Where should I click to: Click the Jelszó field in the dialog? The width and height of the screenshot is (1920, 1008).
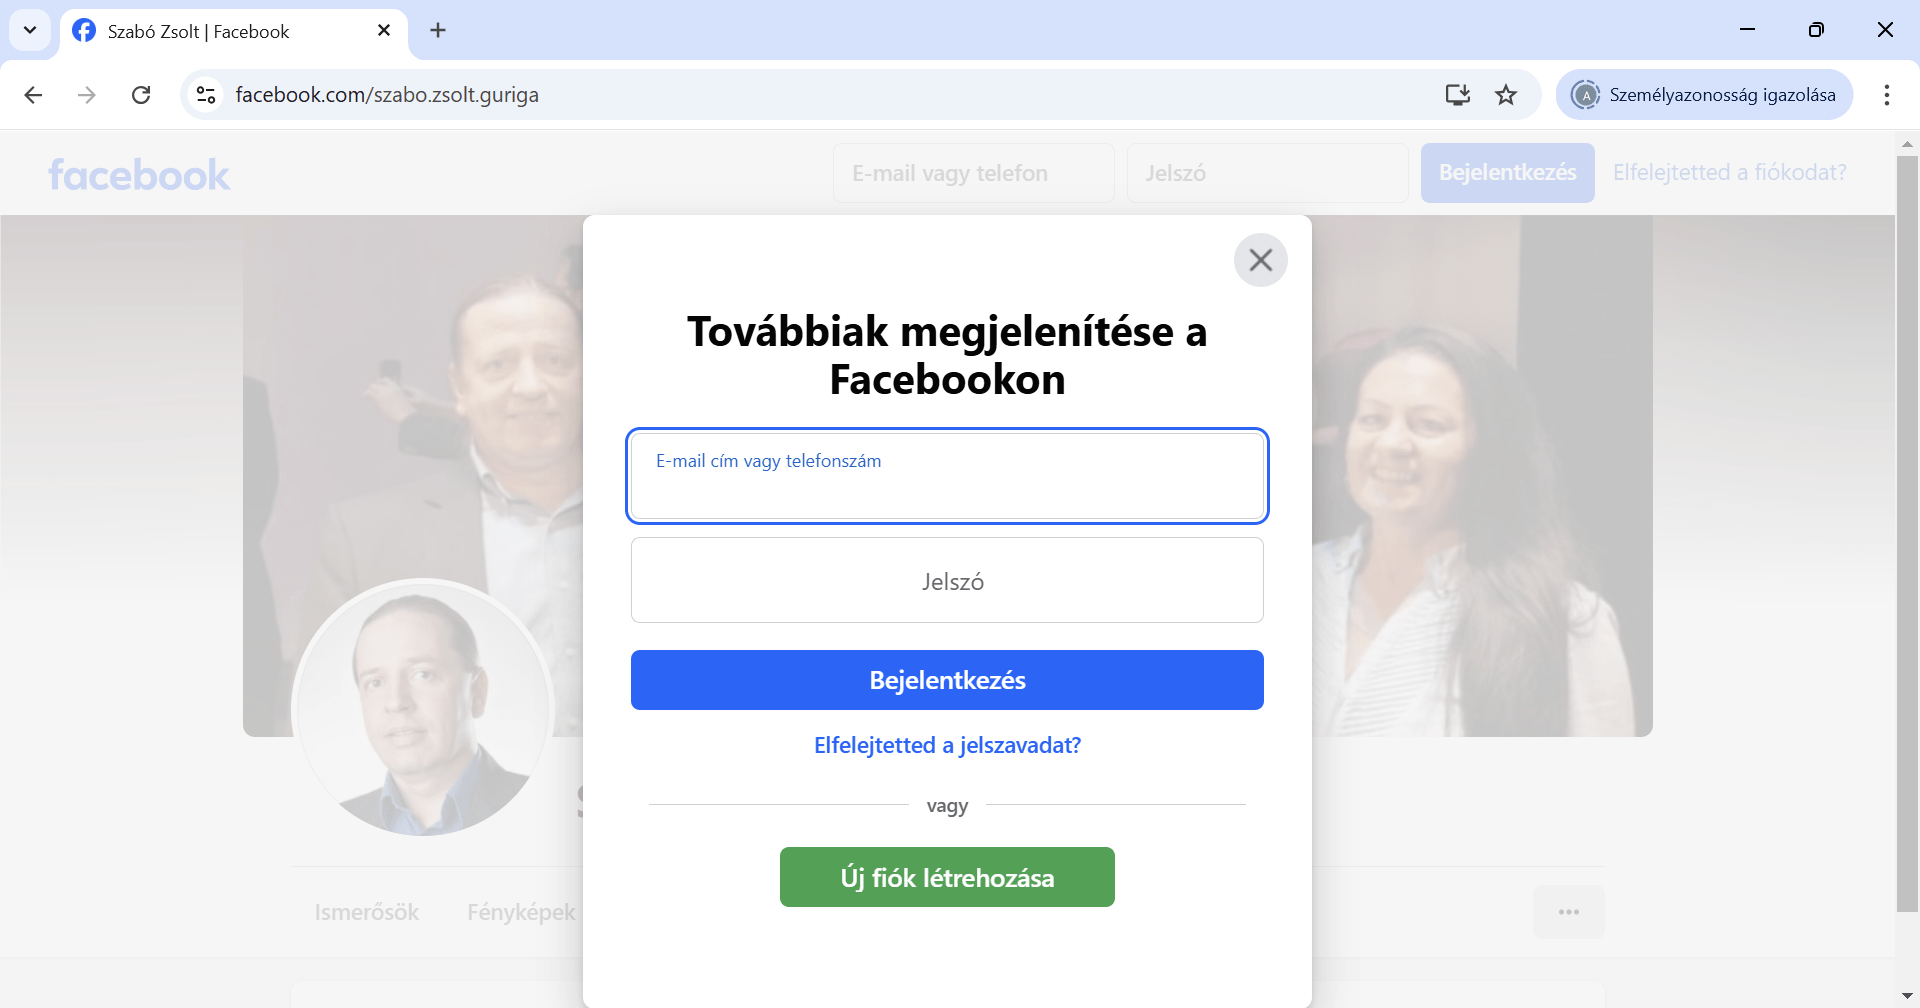pyautogui.click(x=947, y=580)
